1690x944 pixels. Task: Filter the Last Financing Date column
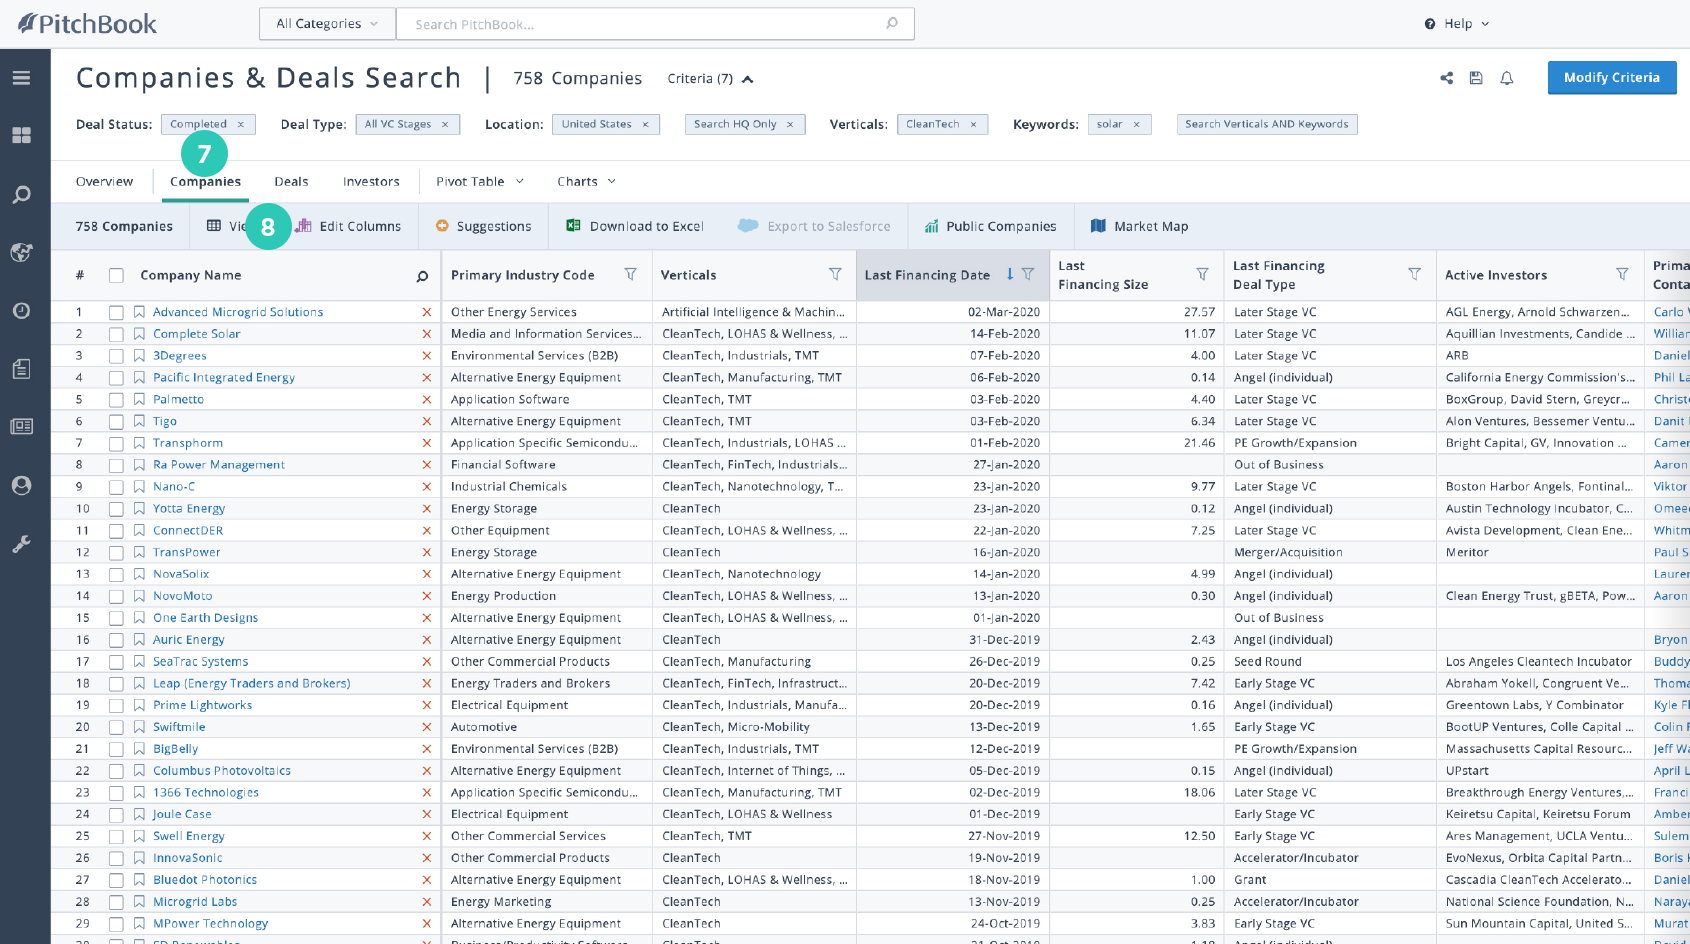1028,274
